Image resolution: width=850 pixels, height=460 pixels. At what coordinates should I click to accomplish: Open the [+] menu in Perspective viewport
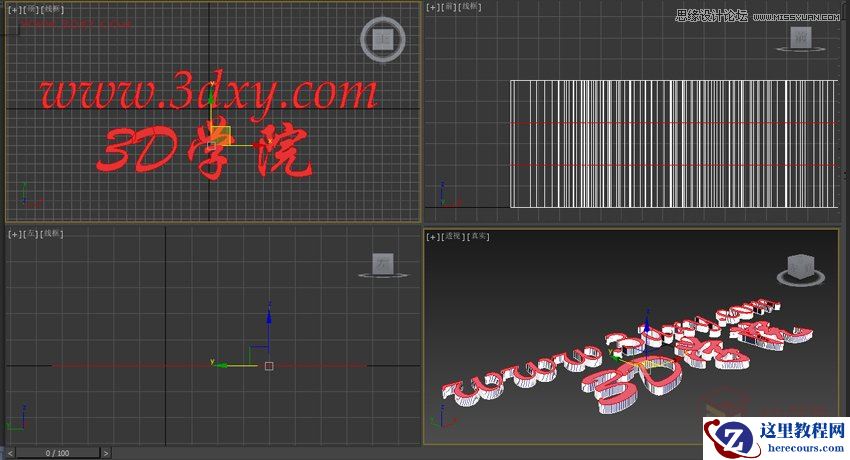click(433, 237)
